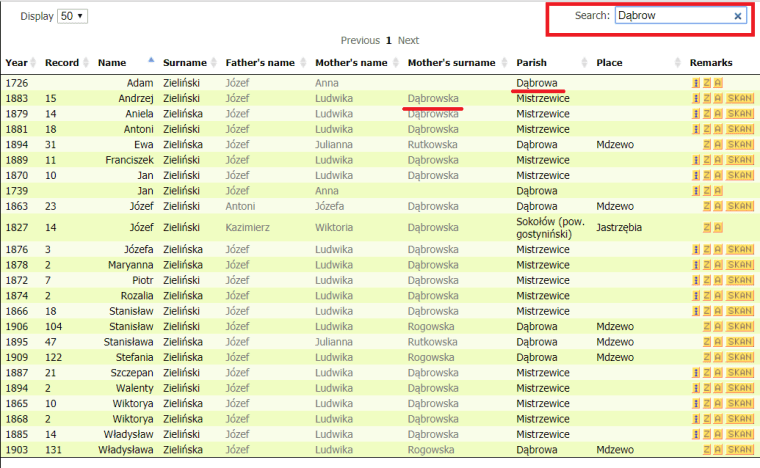
Task: Sort the table by Name column
Action: point(112,62)
